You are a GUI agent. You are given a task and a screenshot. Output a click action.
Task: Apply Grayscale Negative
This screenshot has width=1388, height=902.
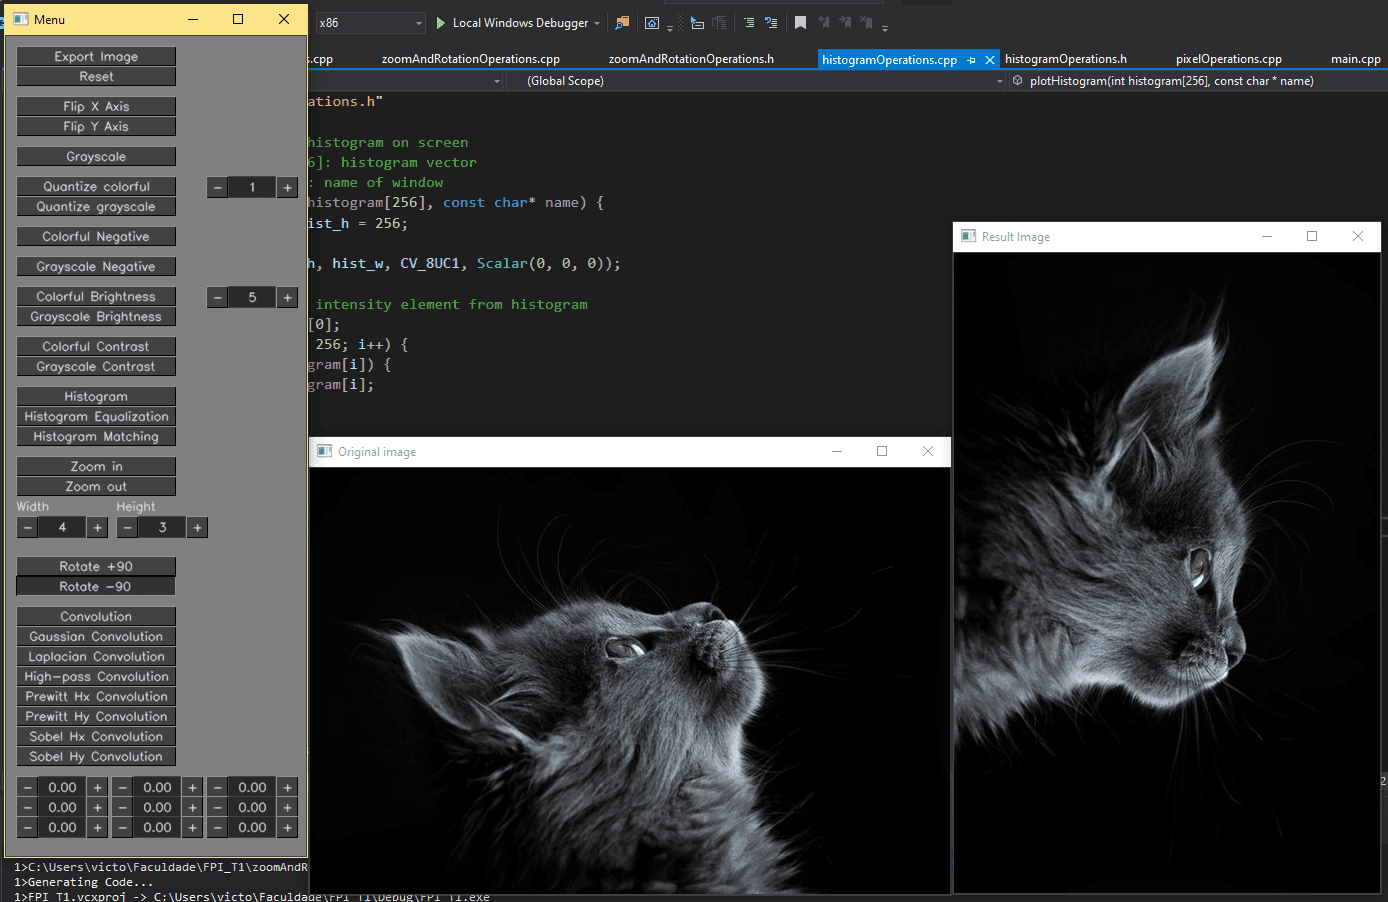(x=96, y=267)
